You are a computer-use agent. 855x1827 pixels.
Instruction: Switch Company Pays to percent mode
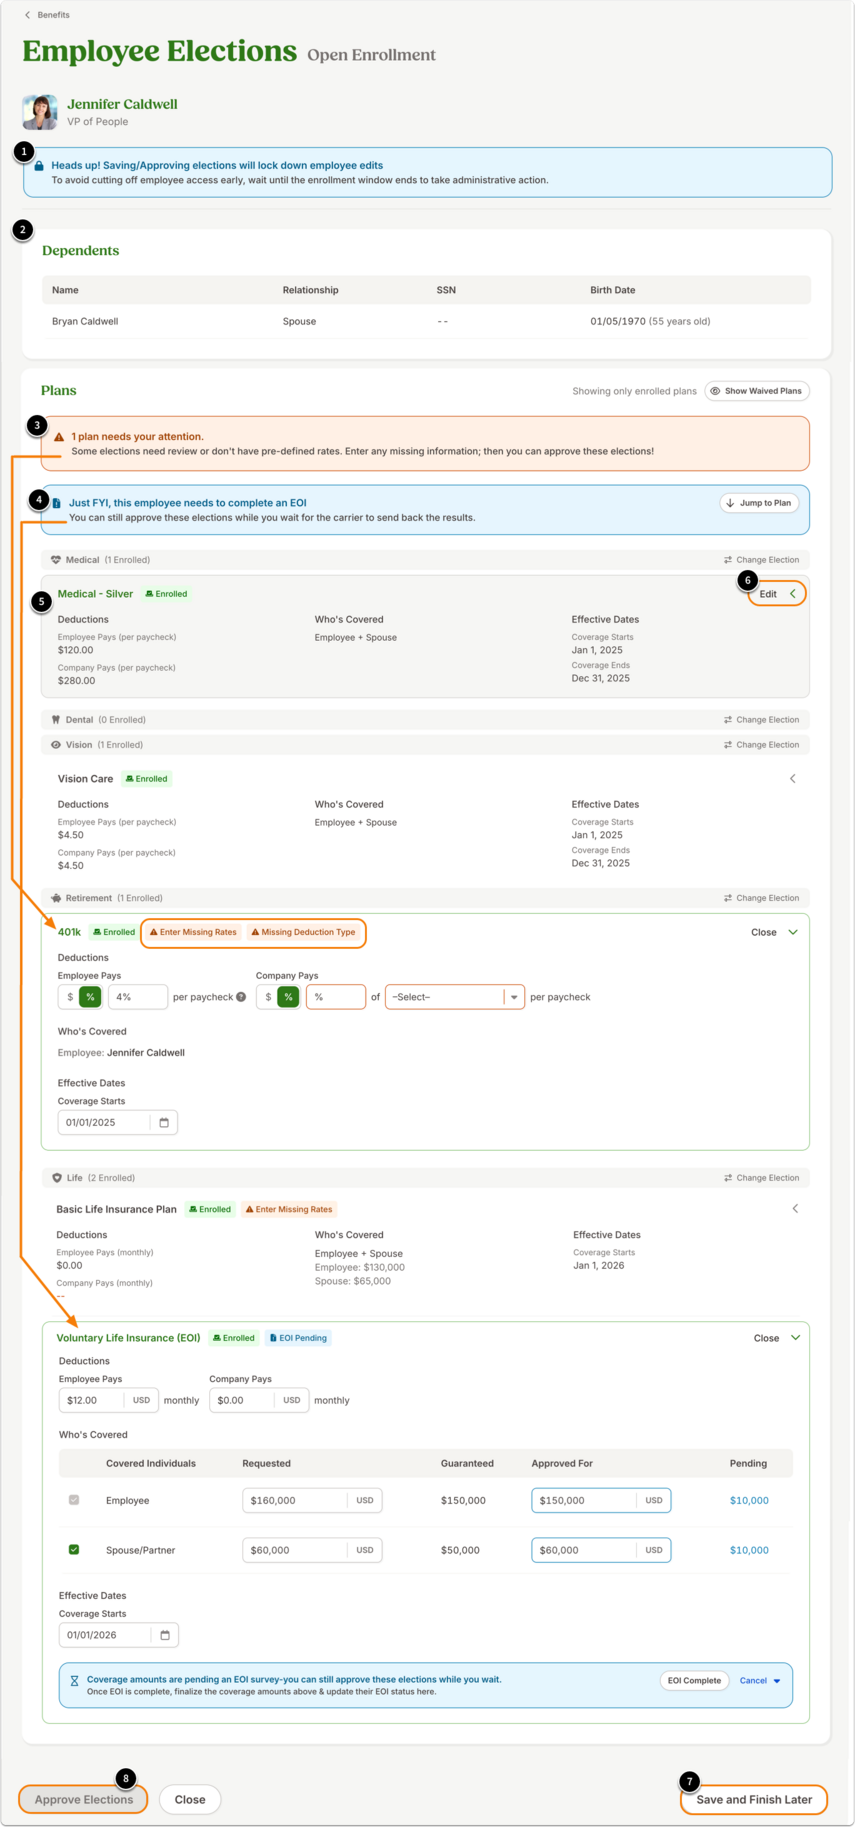tap(288, 997)
